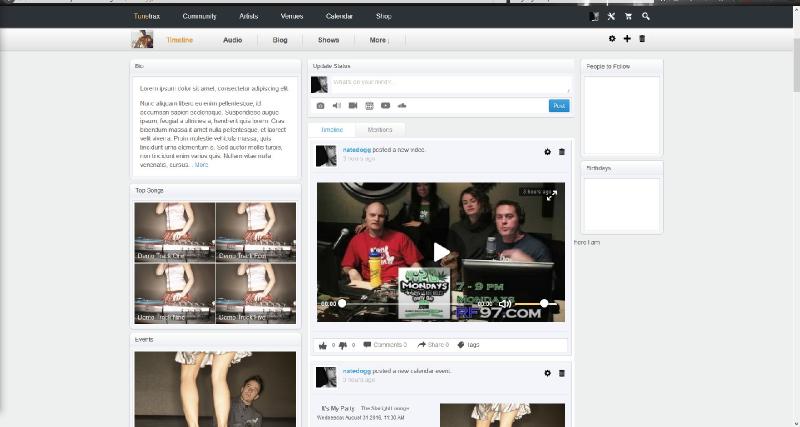
Task: Click the camera photo upload icon
Action: (320, 105)
